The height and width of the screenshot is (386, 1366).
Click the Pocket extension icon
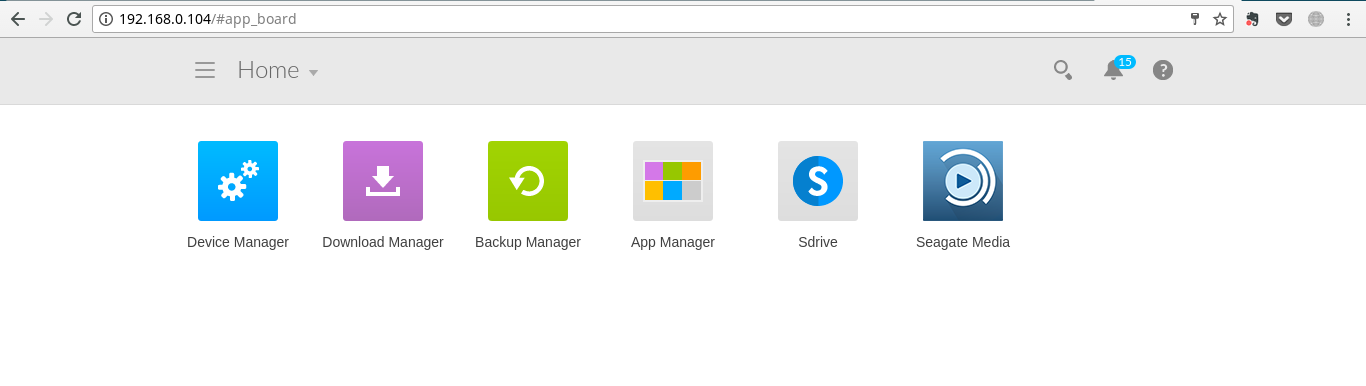[x=1284, y=19]
